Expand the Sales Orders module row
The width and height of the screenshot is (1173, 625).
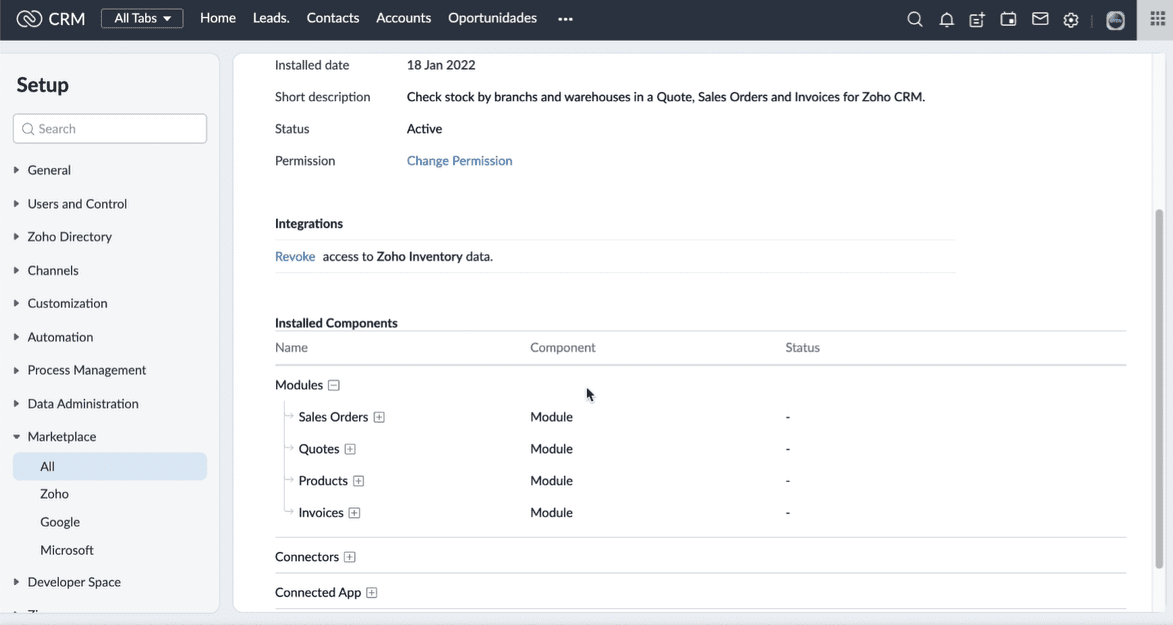click(379, 417)
